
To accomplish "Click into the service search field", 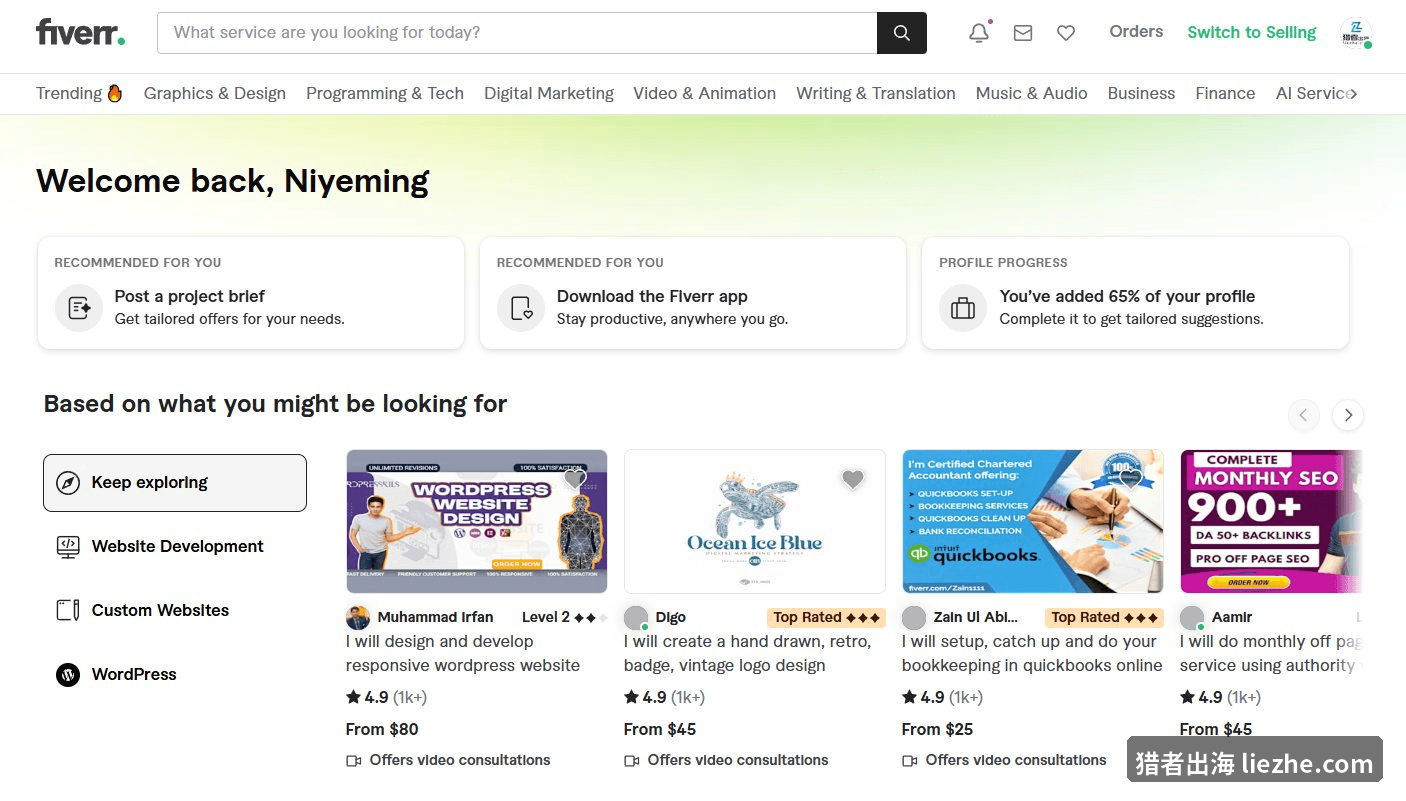I will [x=517, y=33].
